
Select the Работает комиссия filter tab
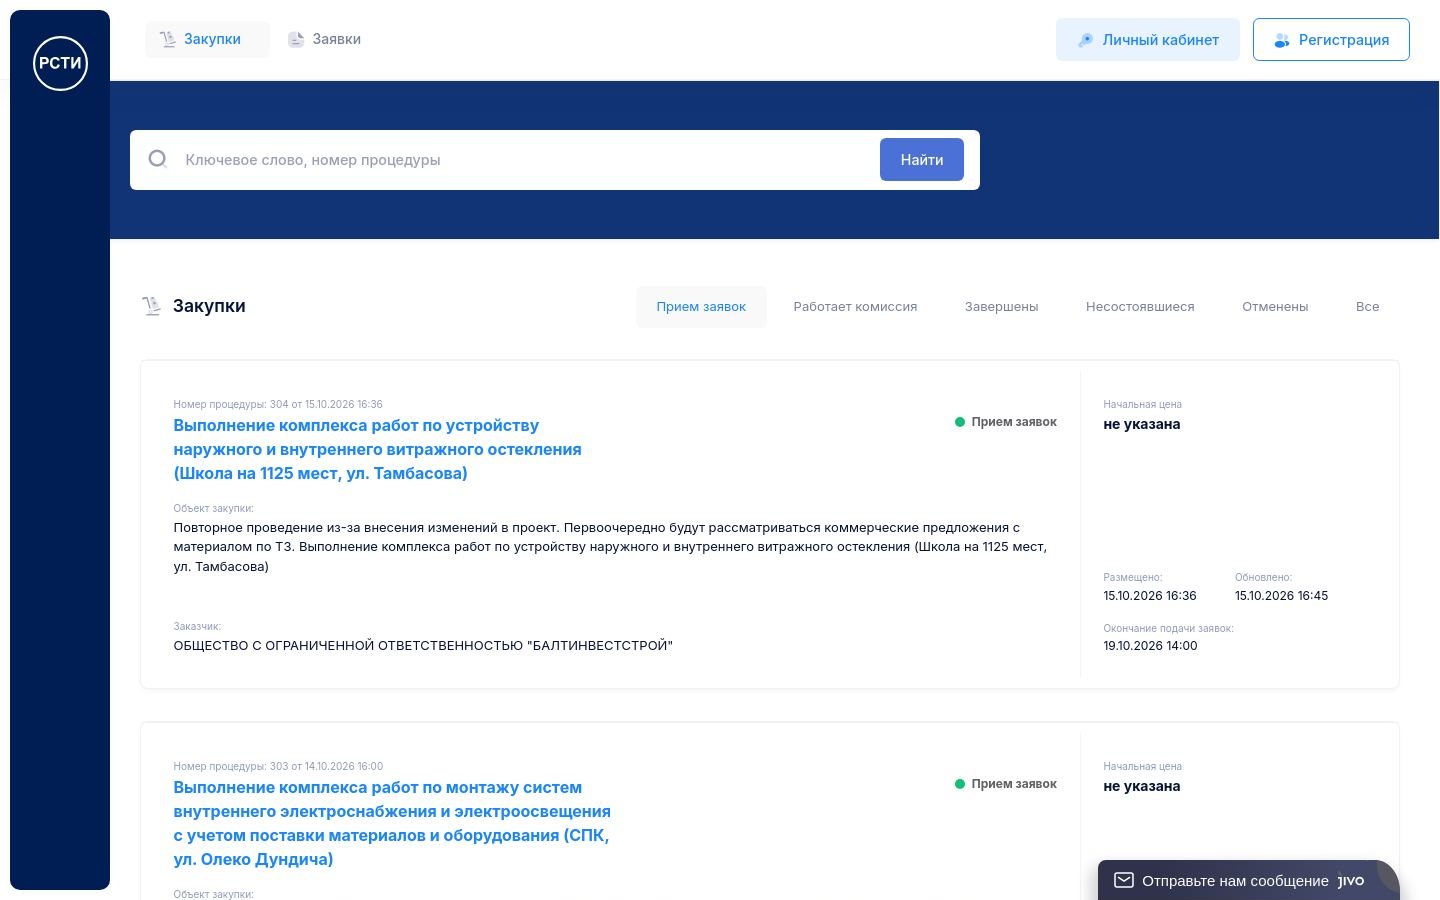click(x=855, y=307)
